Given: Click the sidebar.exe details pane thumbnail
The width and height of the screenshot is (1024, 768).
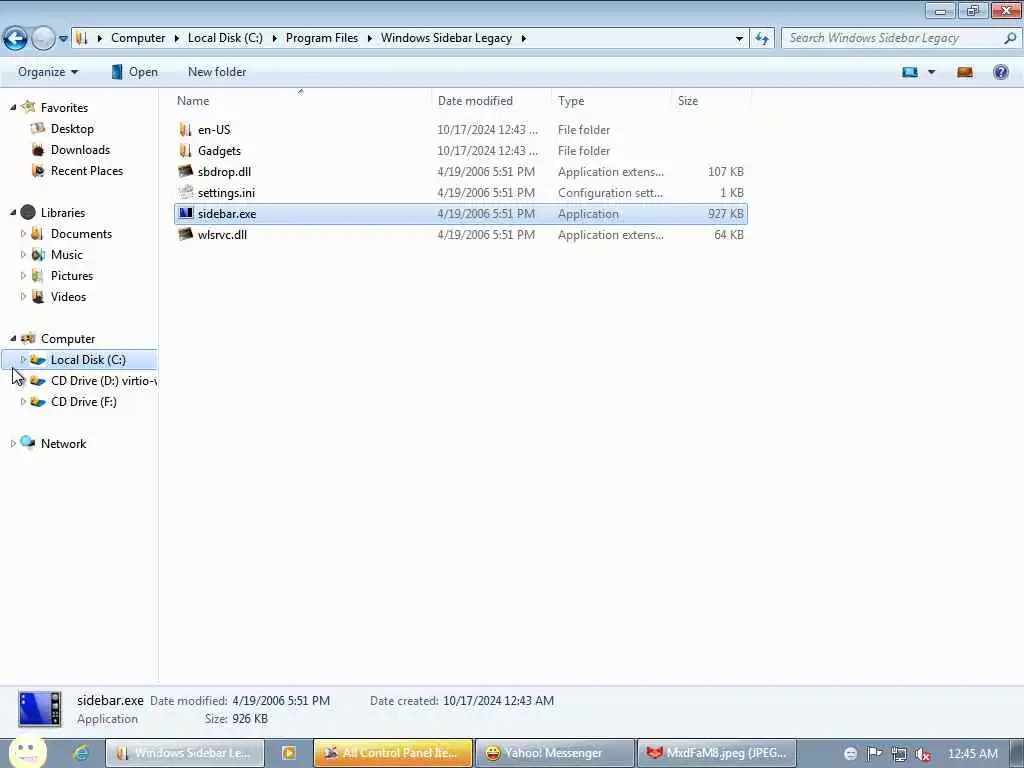Looking at the screenshot, I should 40,709.
